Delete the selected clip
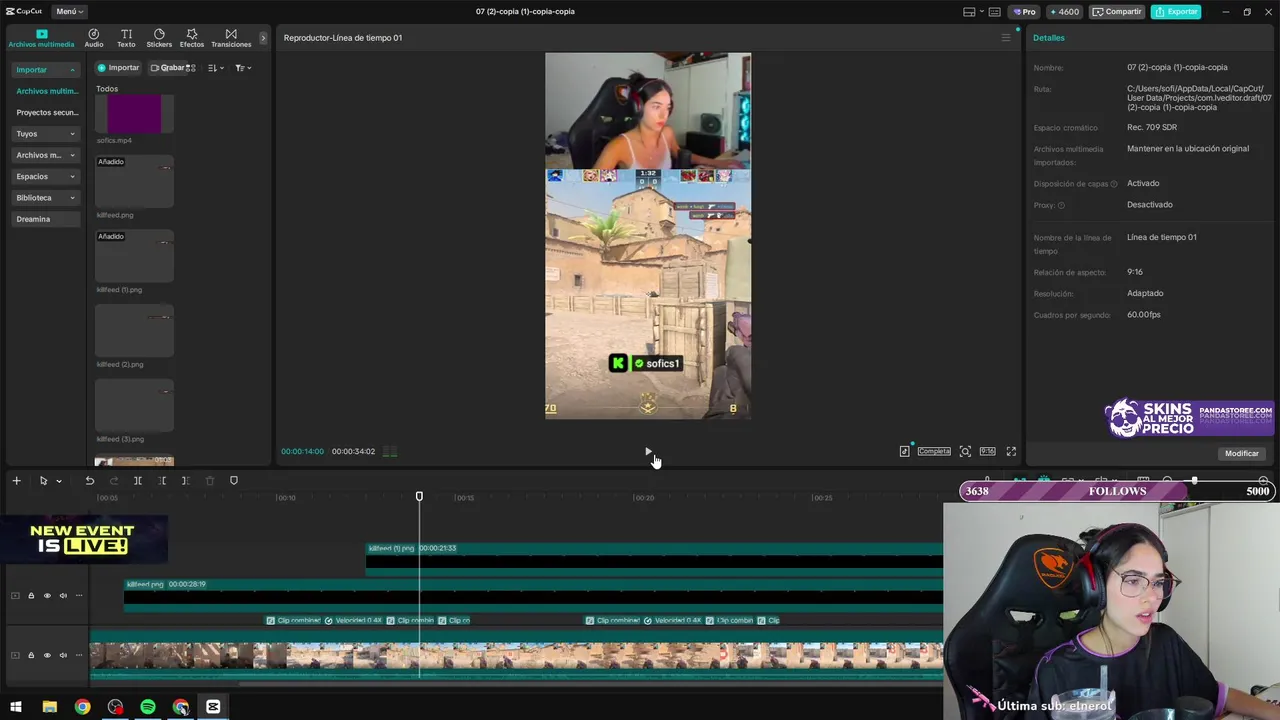The width and height of the screenshot is (1280, 720). click(x=209, y=481)
